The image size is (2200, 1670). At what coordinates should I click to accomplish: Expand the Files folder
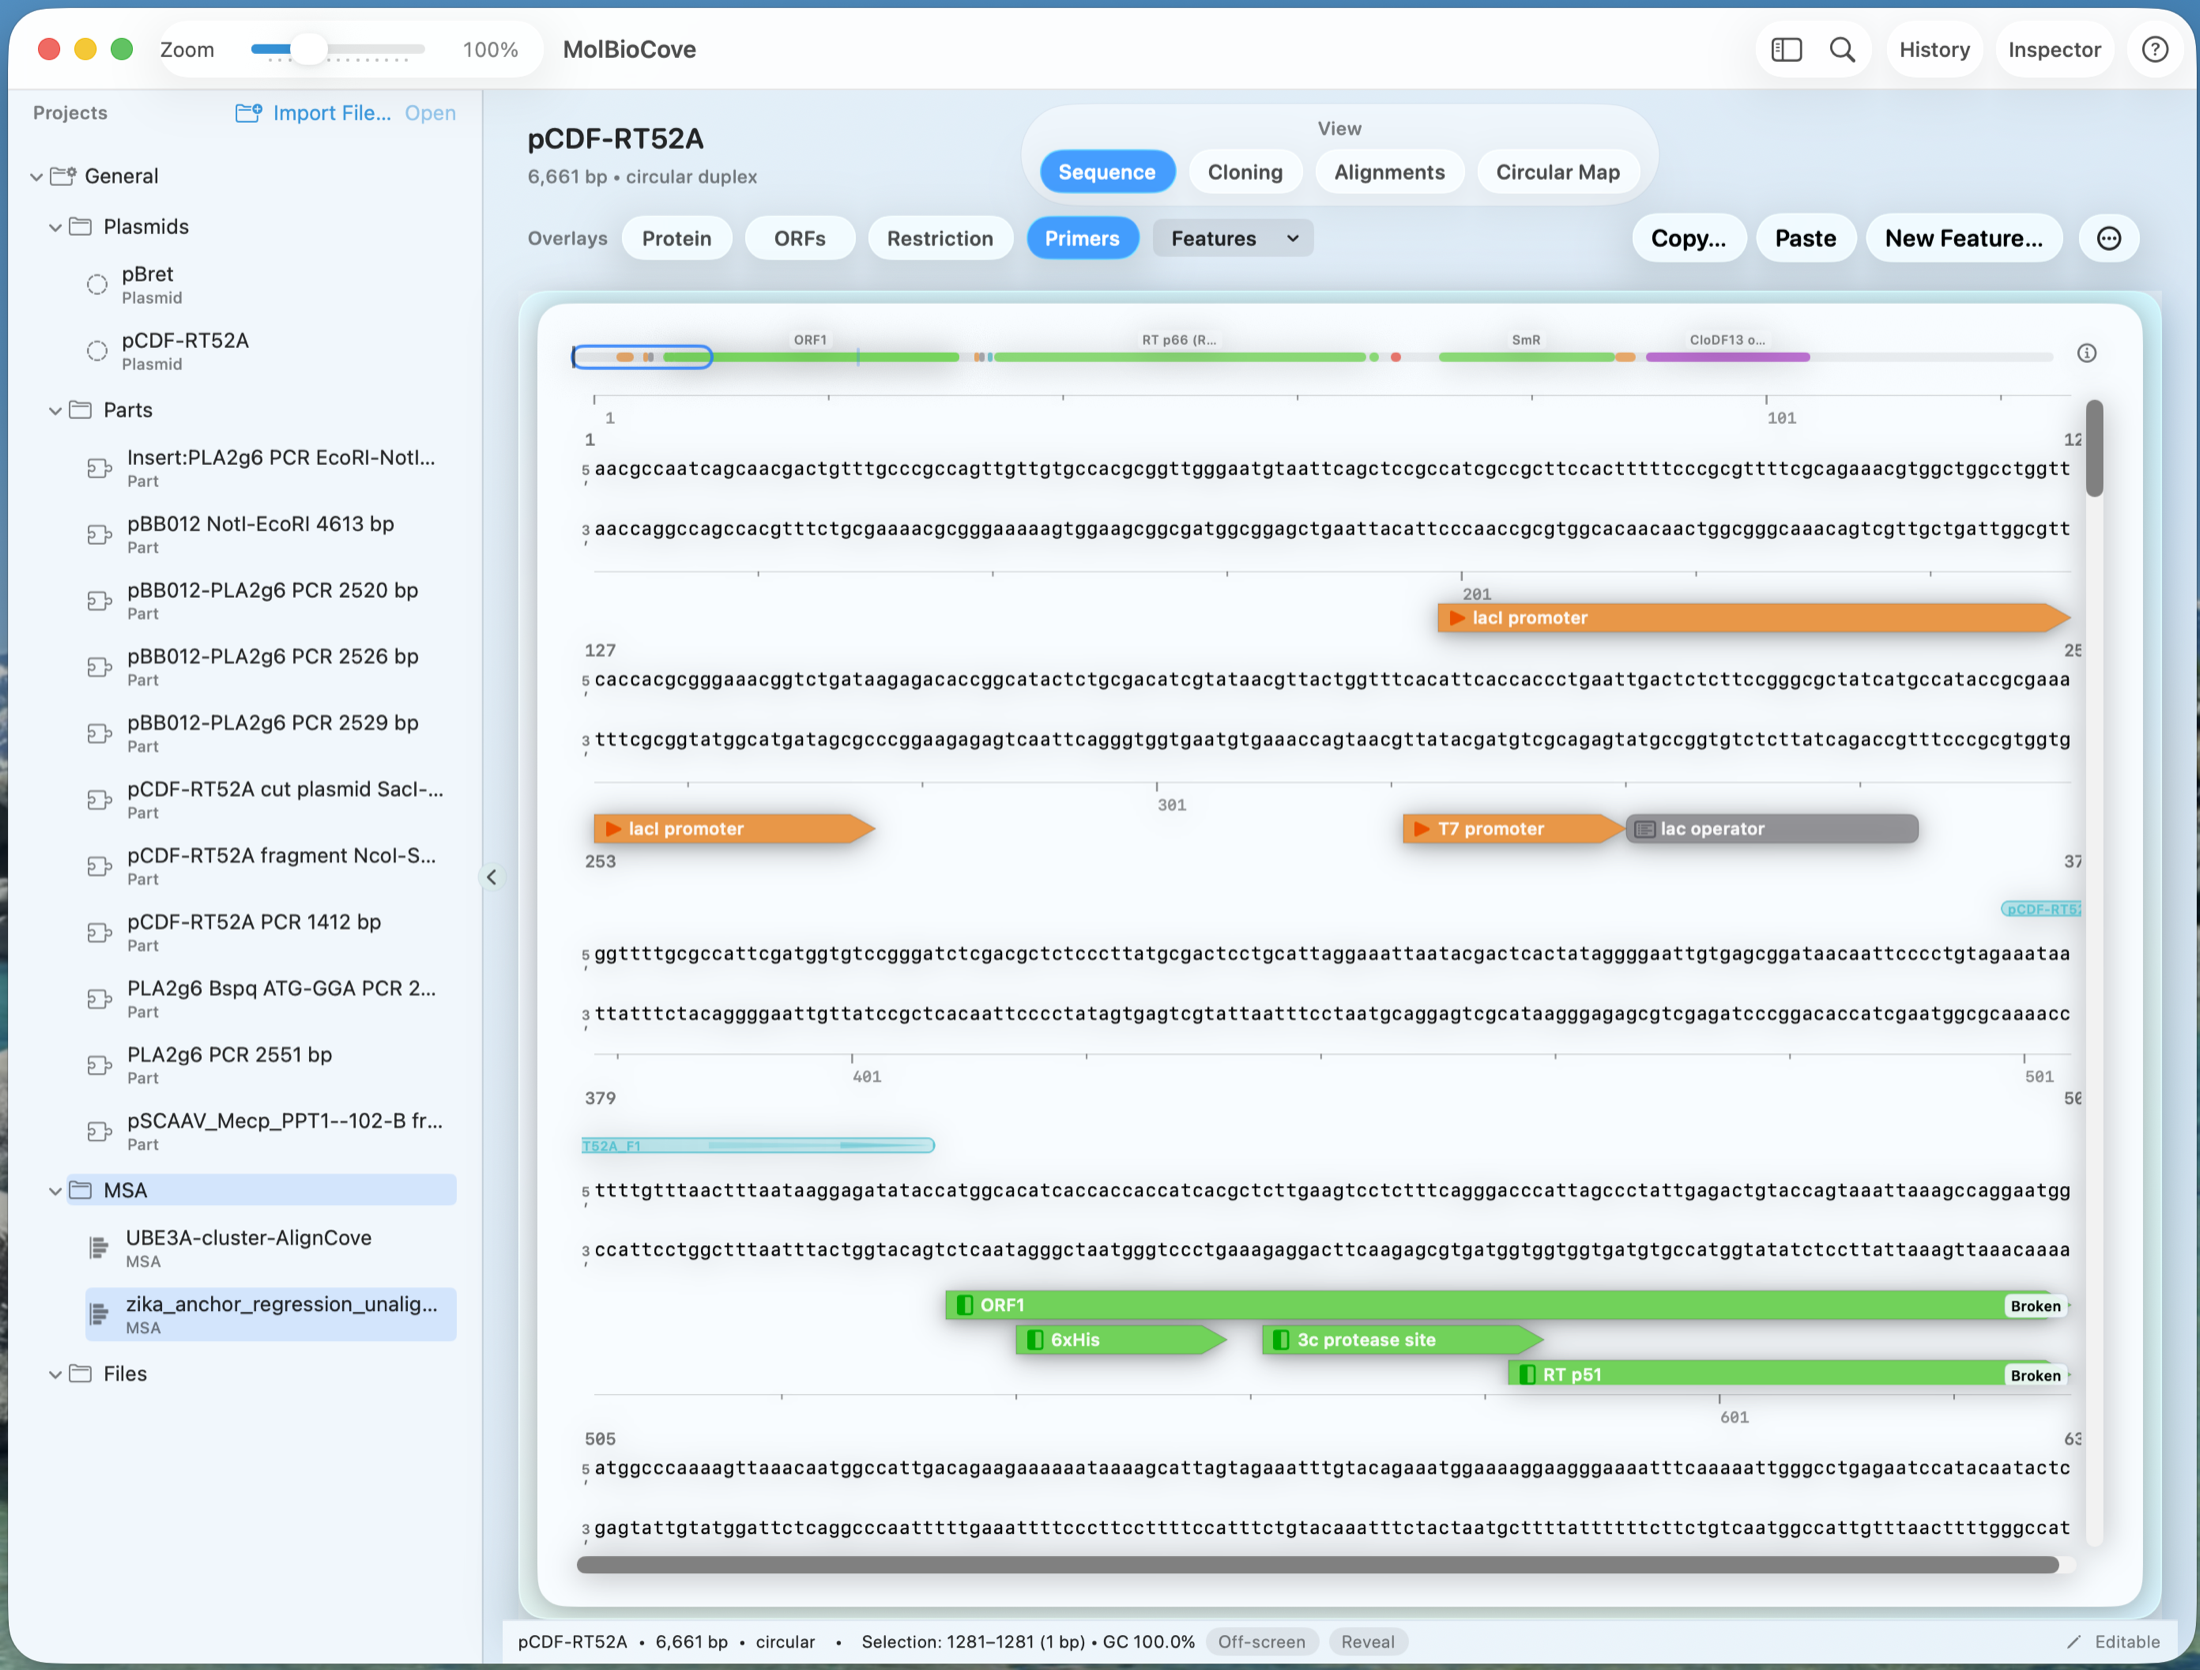[x=54, y=1373]
